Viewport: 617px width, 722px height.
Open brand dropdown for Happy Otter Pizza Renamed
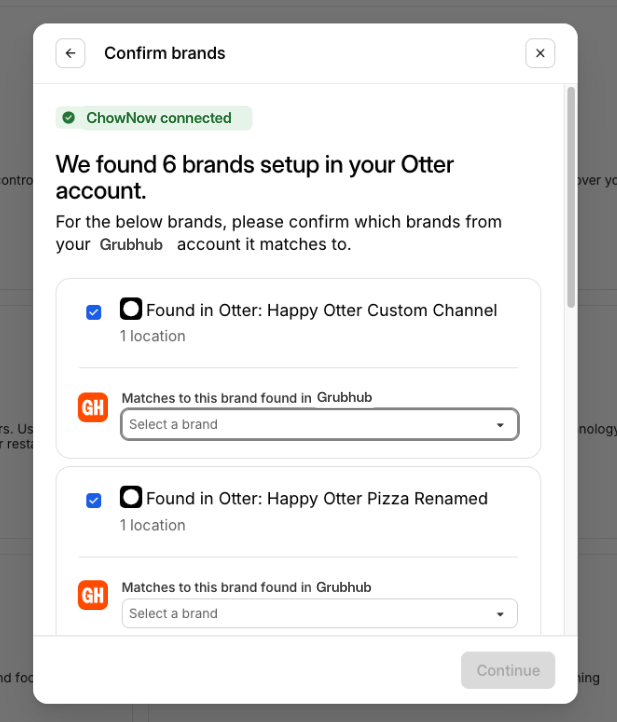click(310, 613)
